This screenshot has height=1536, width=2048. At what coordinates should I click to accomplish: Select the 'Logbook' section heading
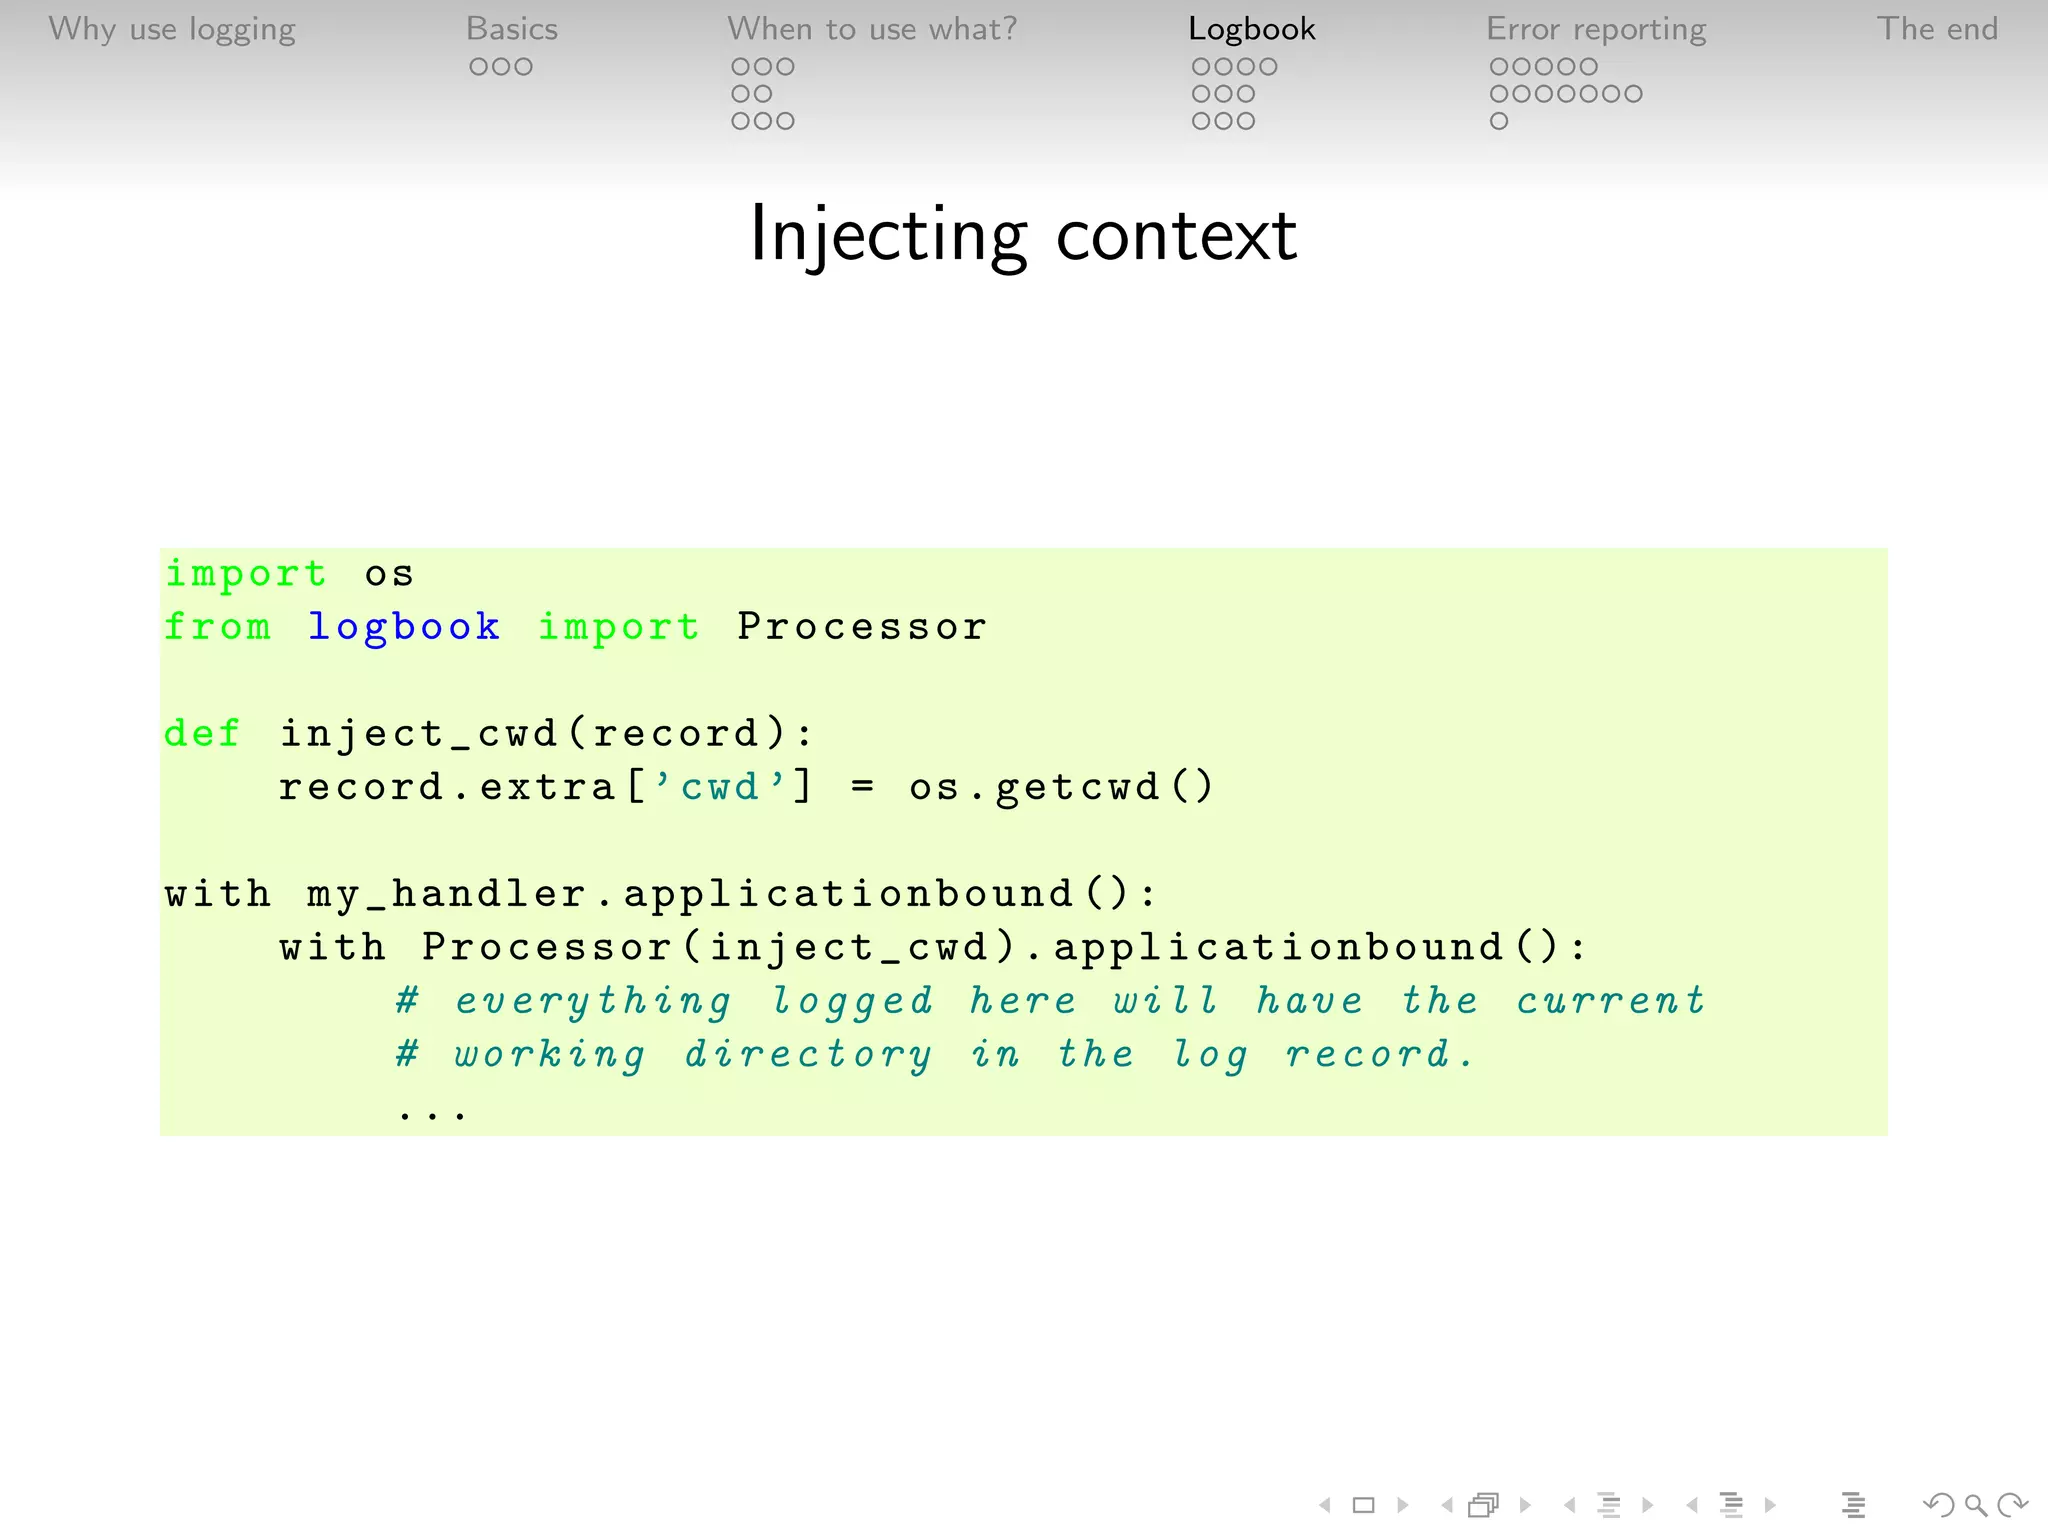(x=1252, y=29)
